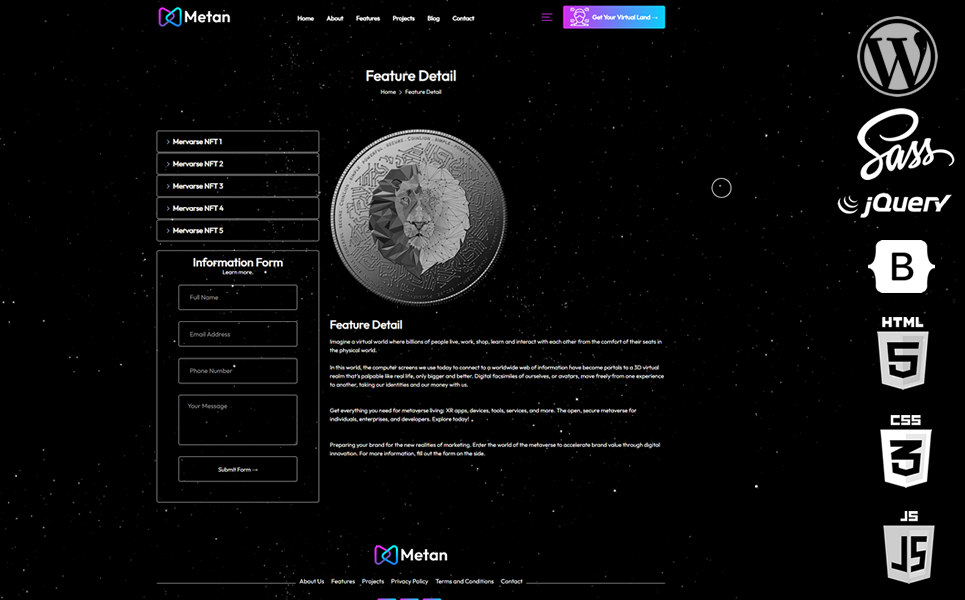
Task: Click the HTML5 badge icon
Action: (902, 353)
